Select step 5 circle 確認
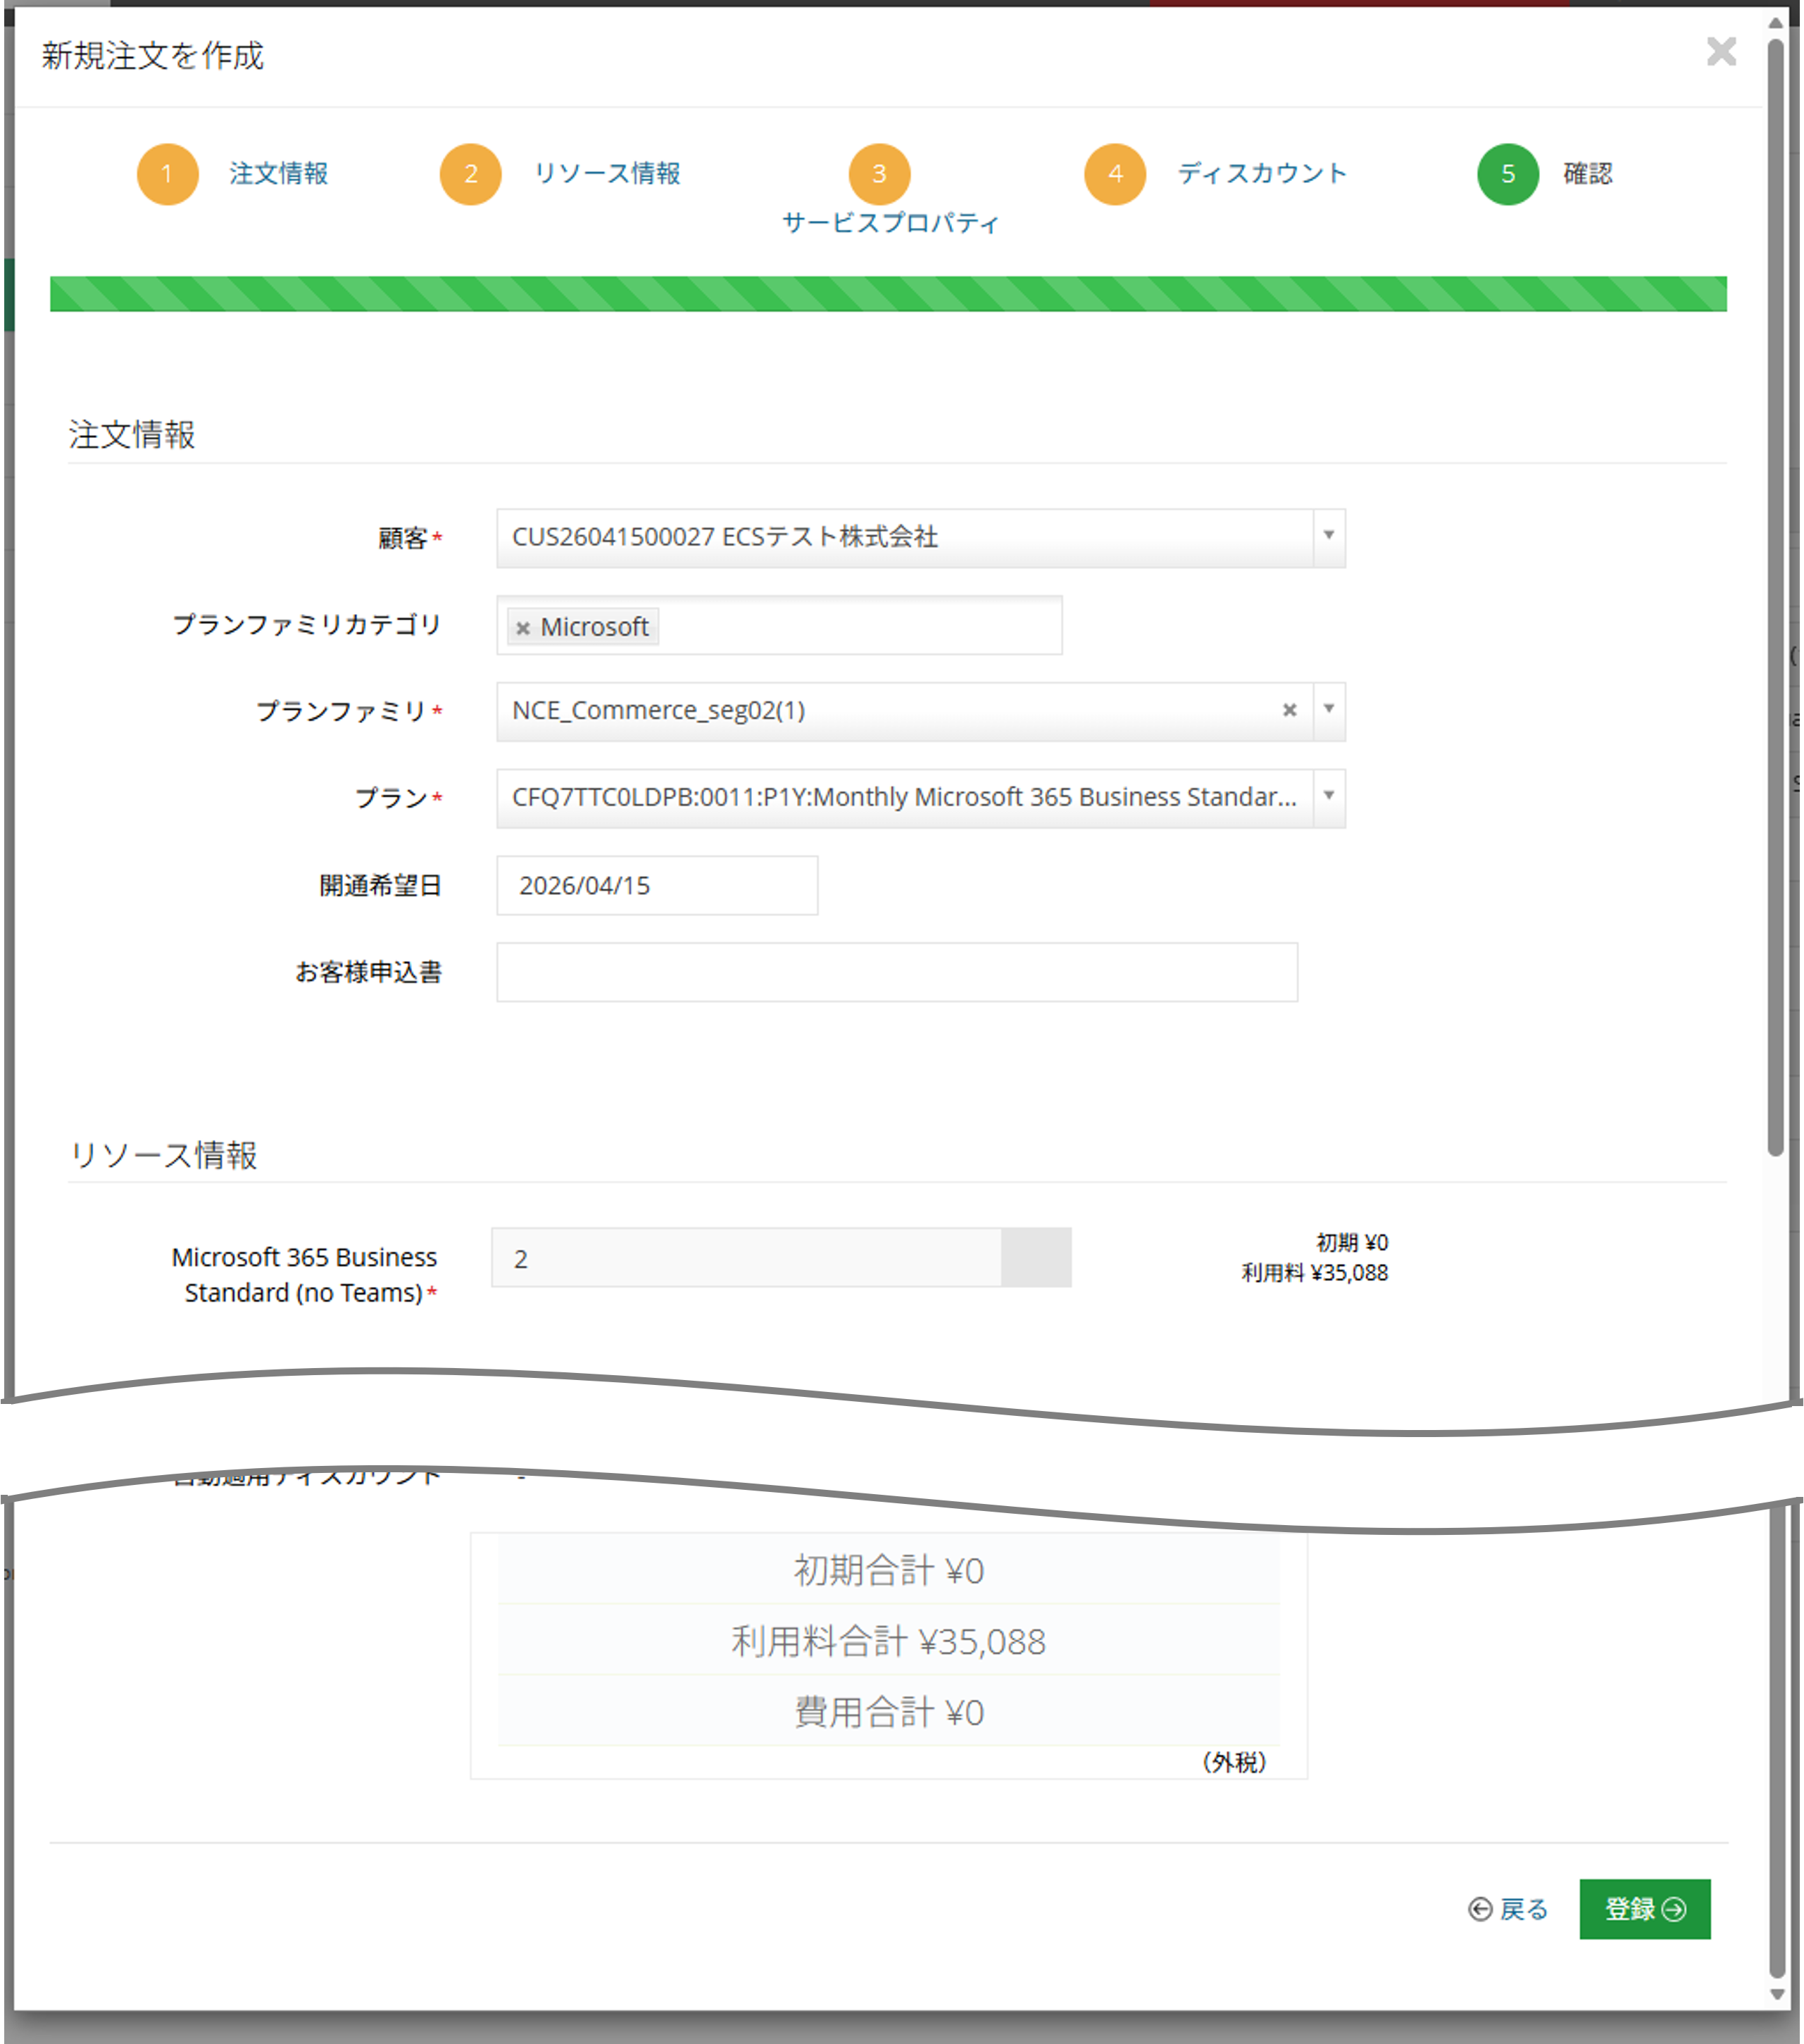Screen dimensions: 1804x2044 1508,174
